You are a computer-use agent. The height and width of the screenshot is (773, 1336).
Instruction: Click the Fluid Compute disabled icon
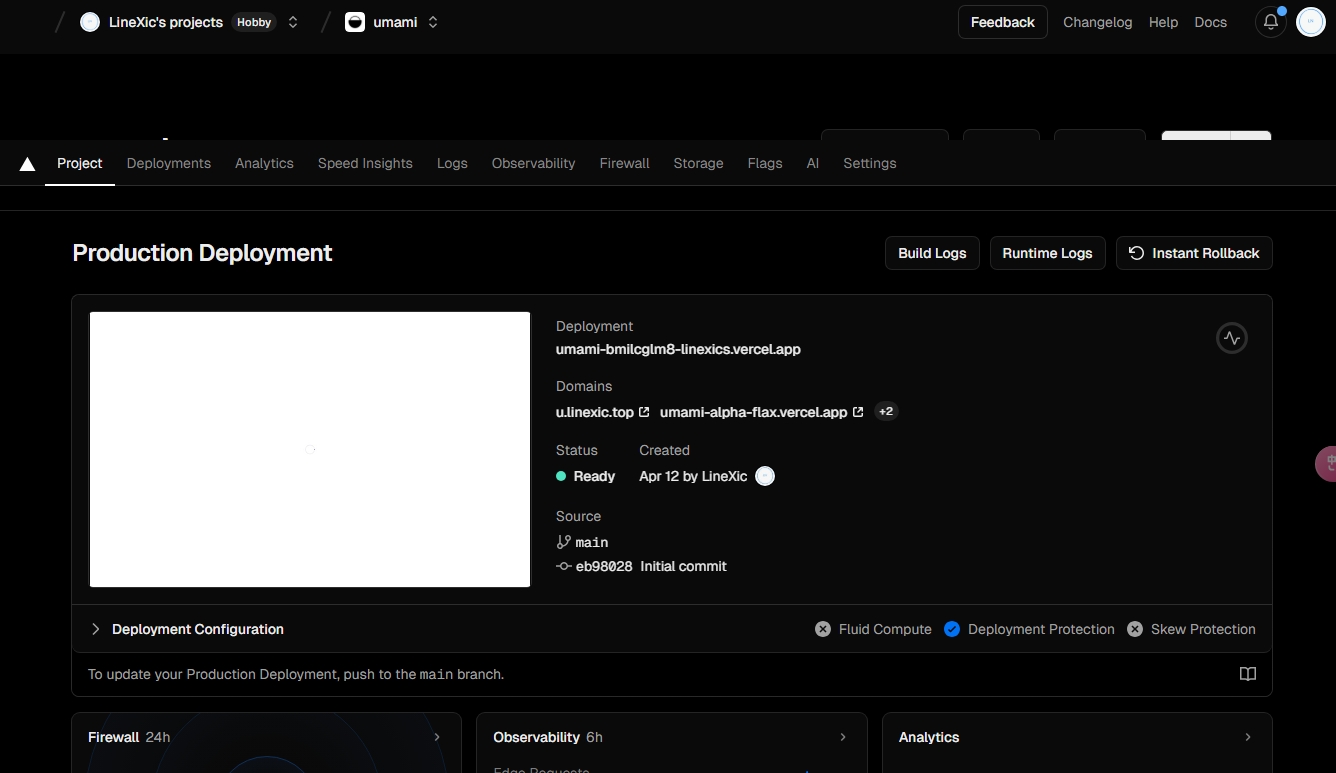(x=823, y=629)
